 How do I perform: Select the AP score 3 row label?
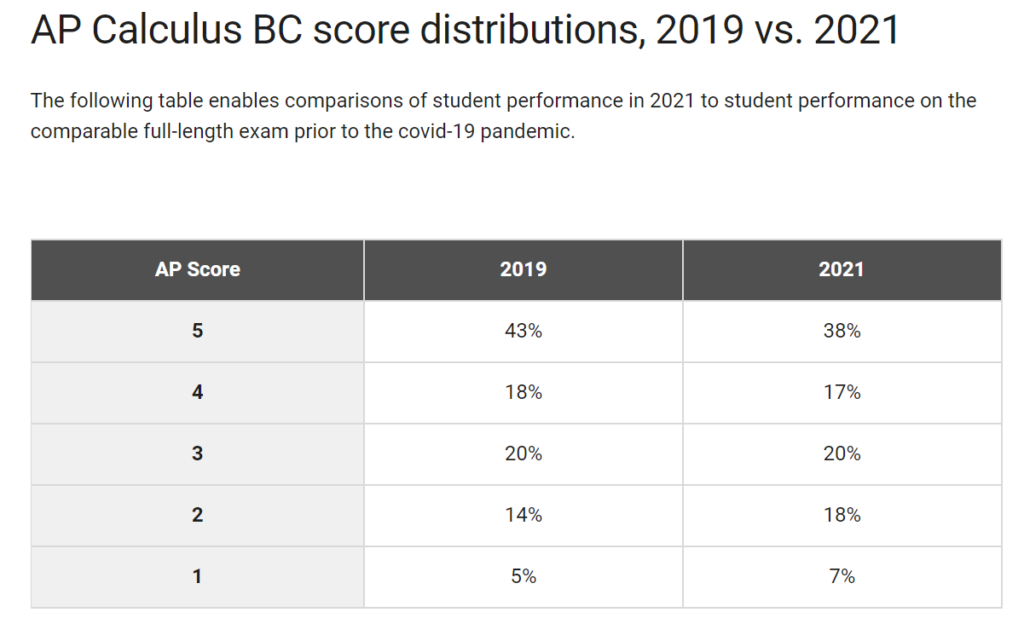pos(197,453)
